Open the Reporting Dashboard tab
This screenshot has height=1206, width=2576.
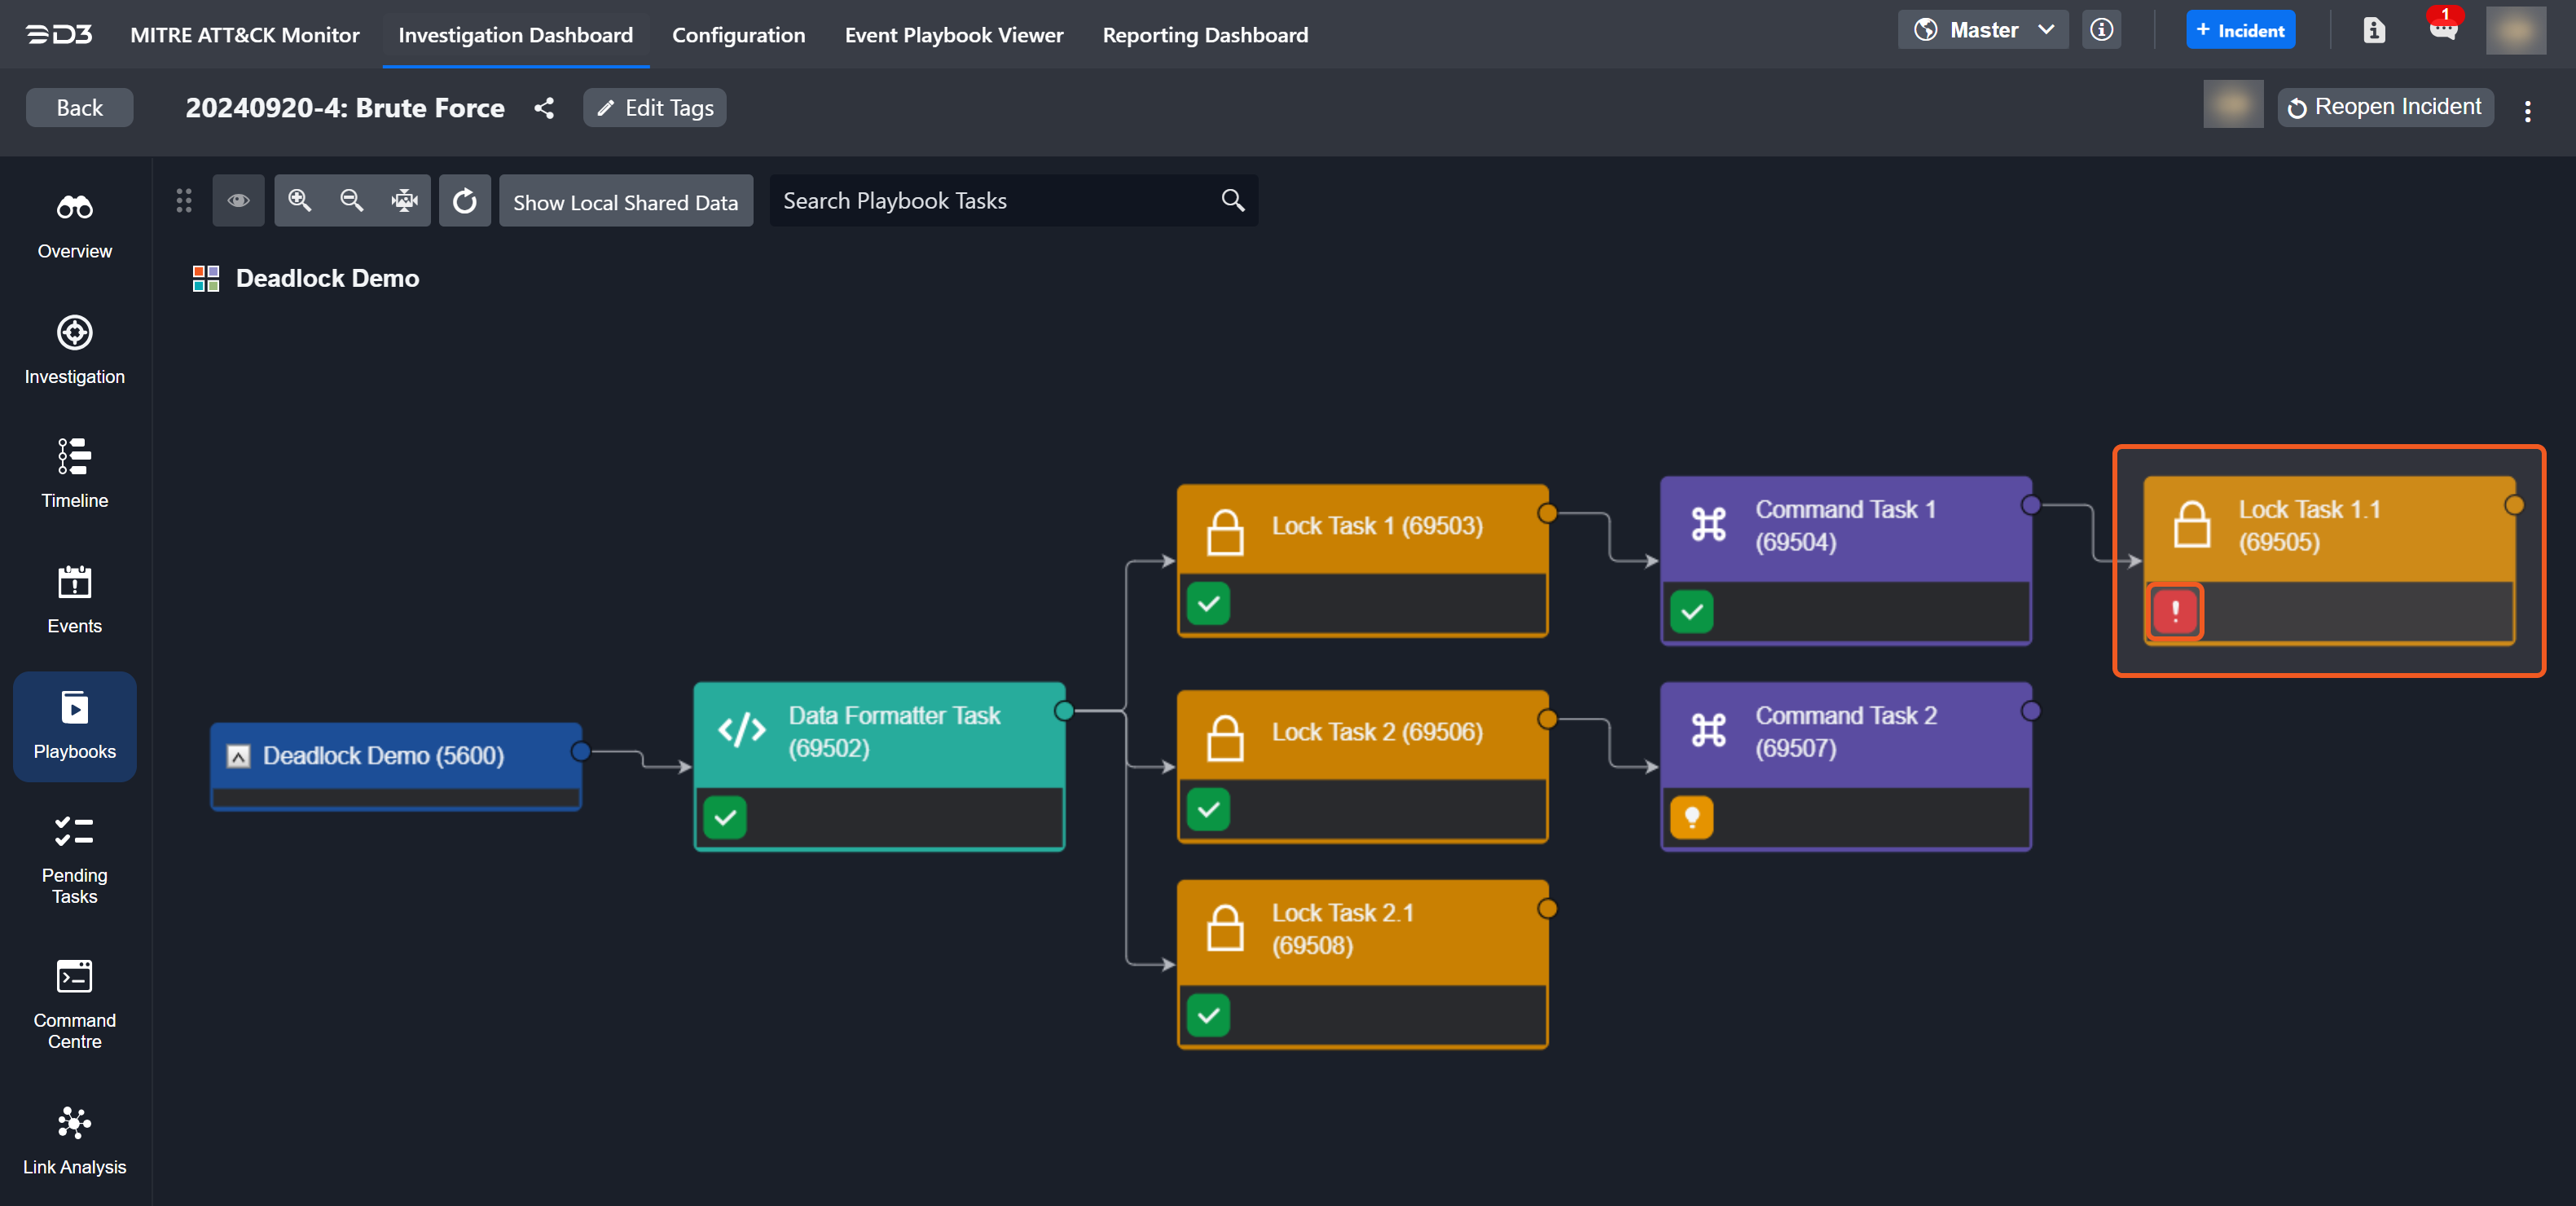1204,35
